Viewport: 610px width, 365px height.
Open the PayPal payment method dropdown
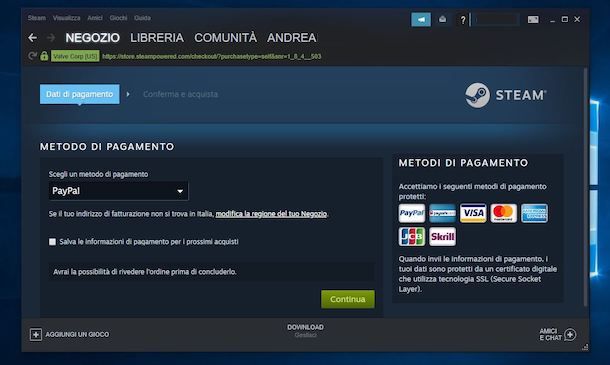click(119, 191)
